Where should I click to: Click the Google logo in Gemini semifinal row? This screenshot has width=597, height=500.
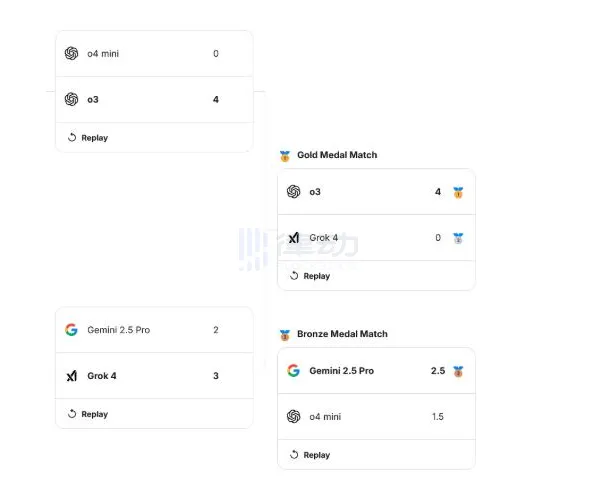pos(71,330)
